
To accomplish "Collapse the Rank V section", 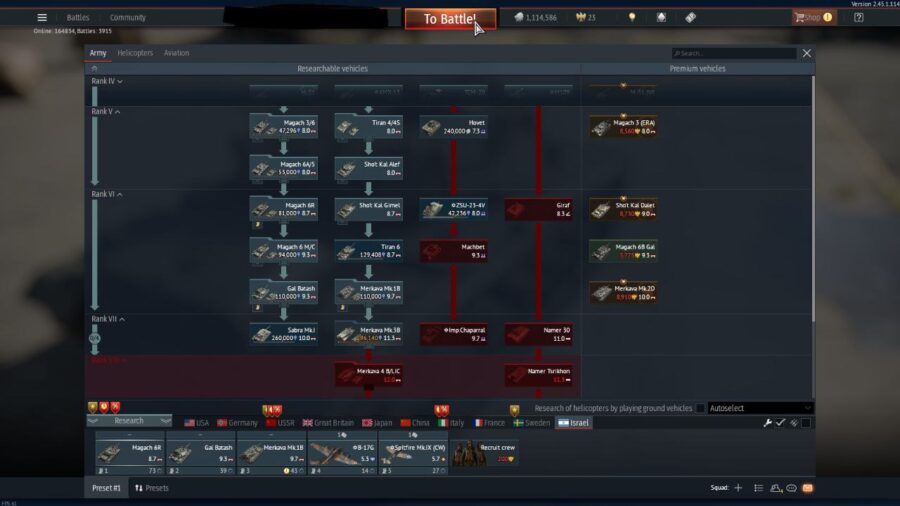I will (x=106, y=111).
